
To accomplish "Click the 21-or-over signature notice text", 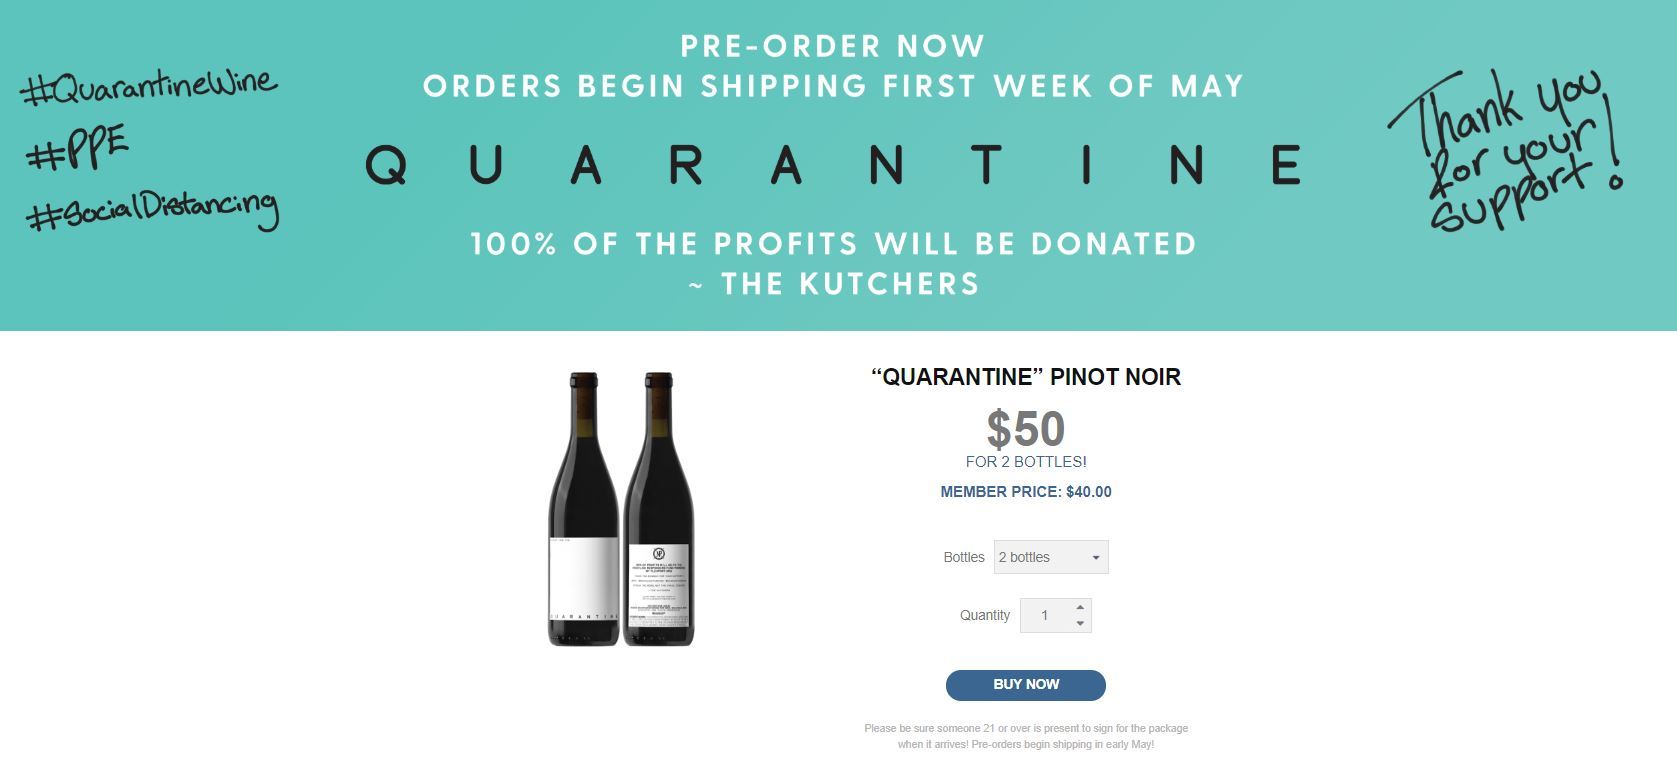I will 1025,736.
